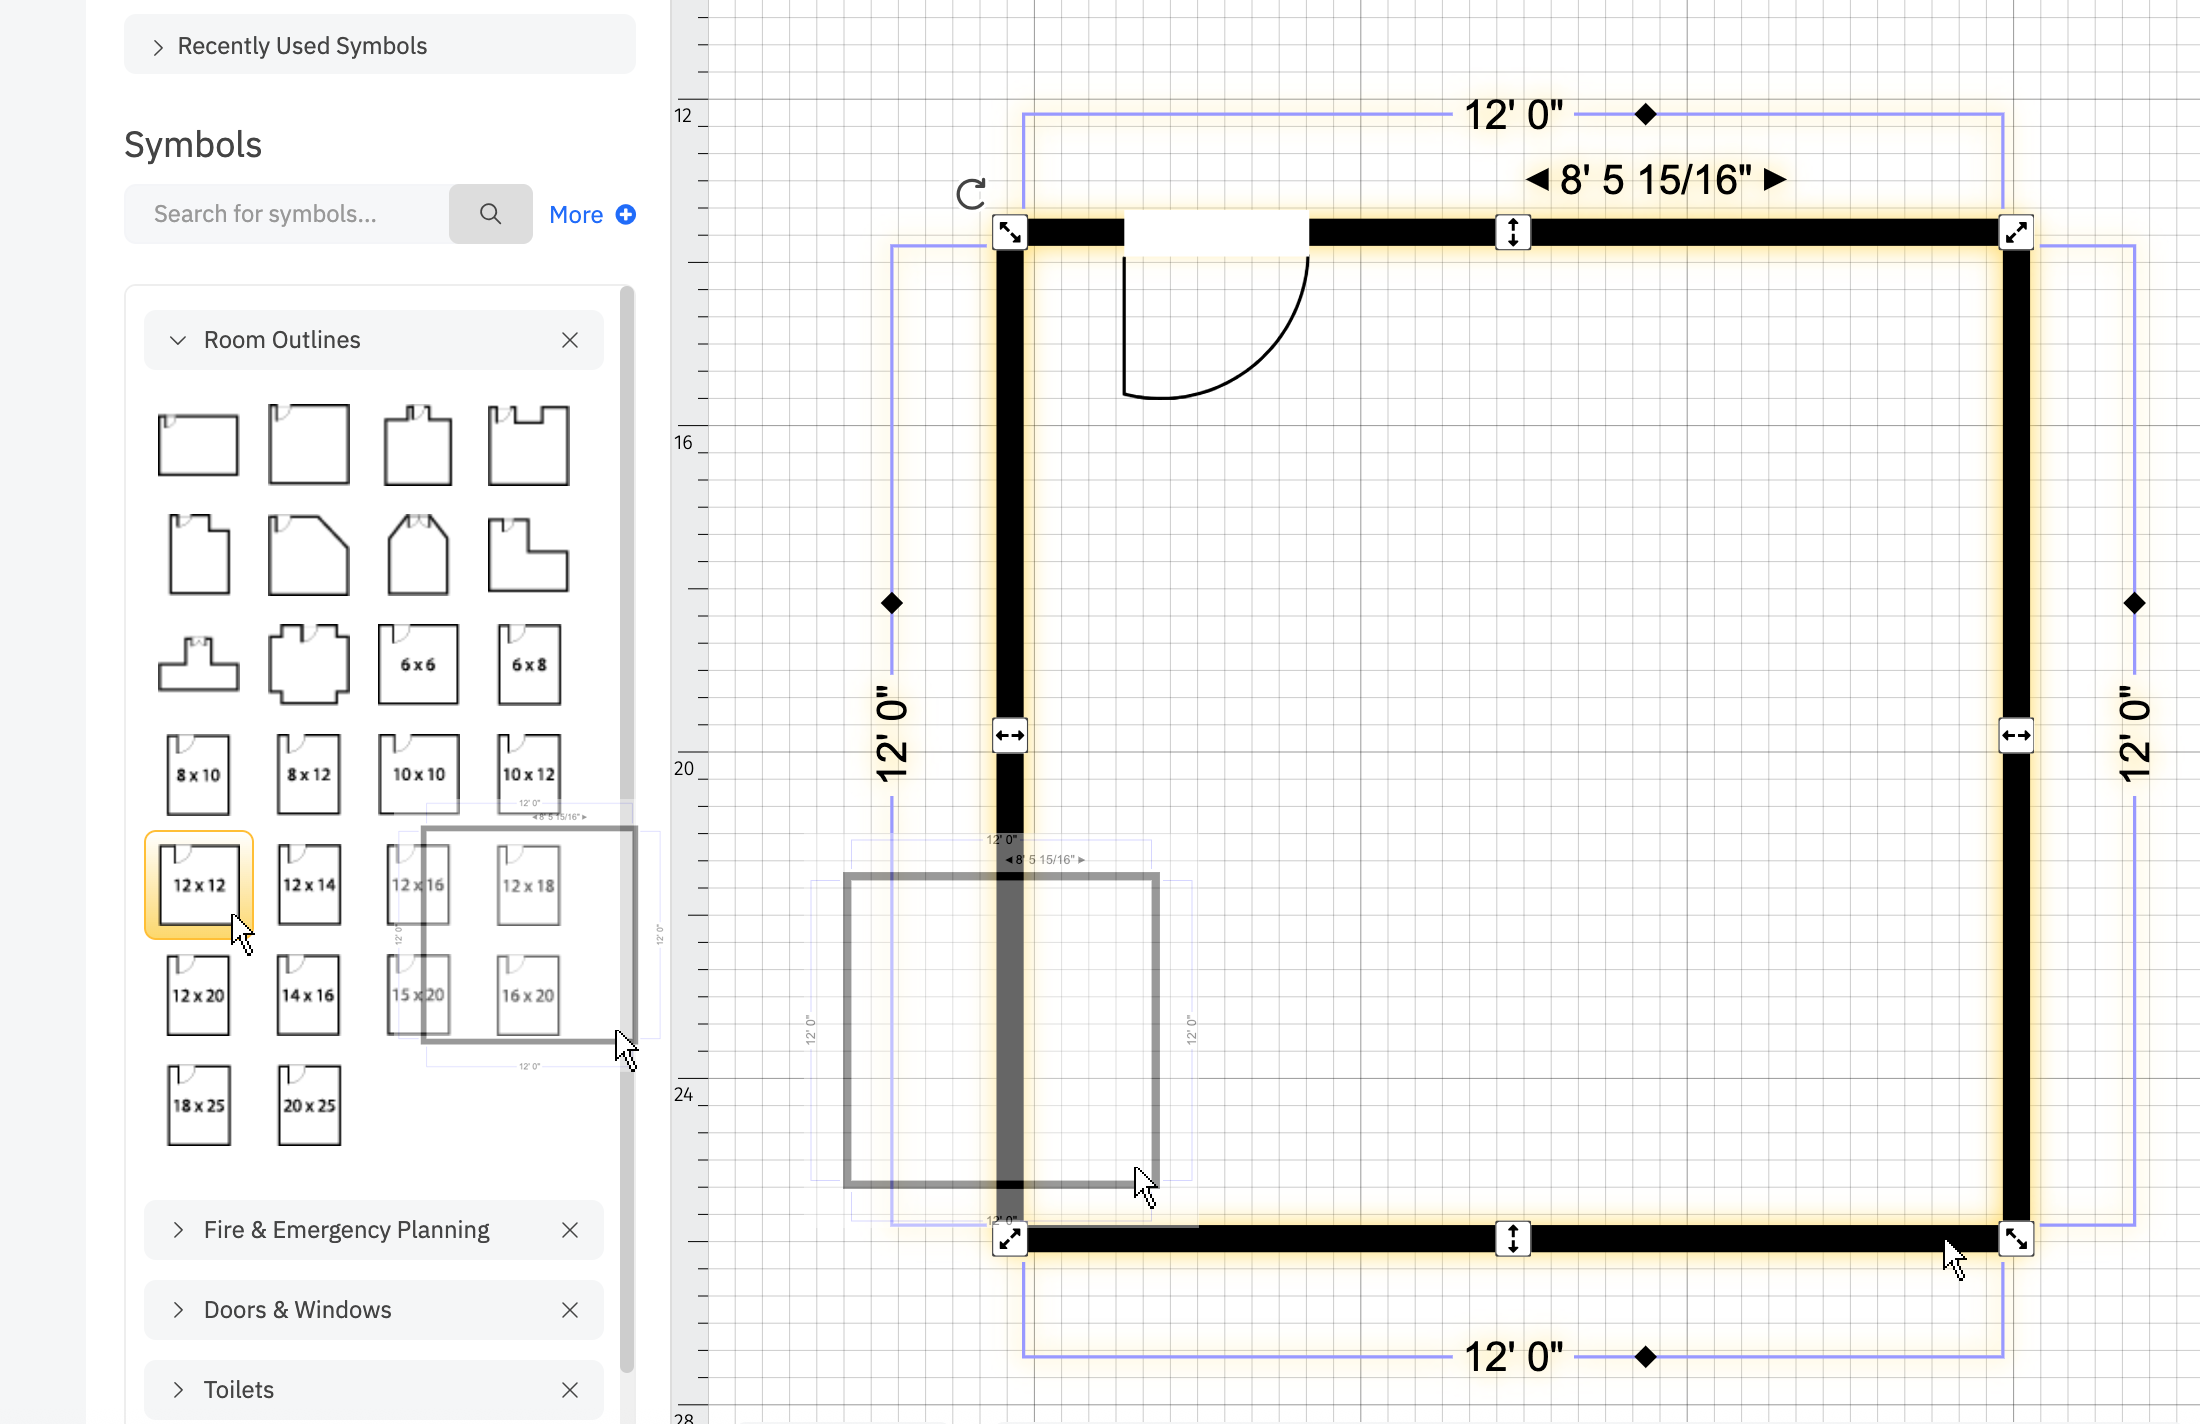Viewport: 2200px width, 1424px height.
Task: Click the top-left corner resize handle
Action: click(x=1009, y=232)
